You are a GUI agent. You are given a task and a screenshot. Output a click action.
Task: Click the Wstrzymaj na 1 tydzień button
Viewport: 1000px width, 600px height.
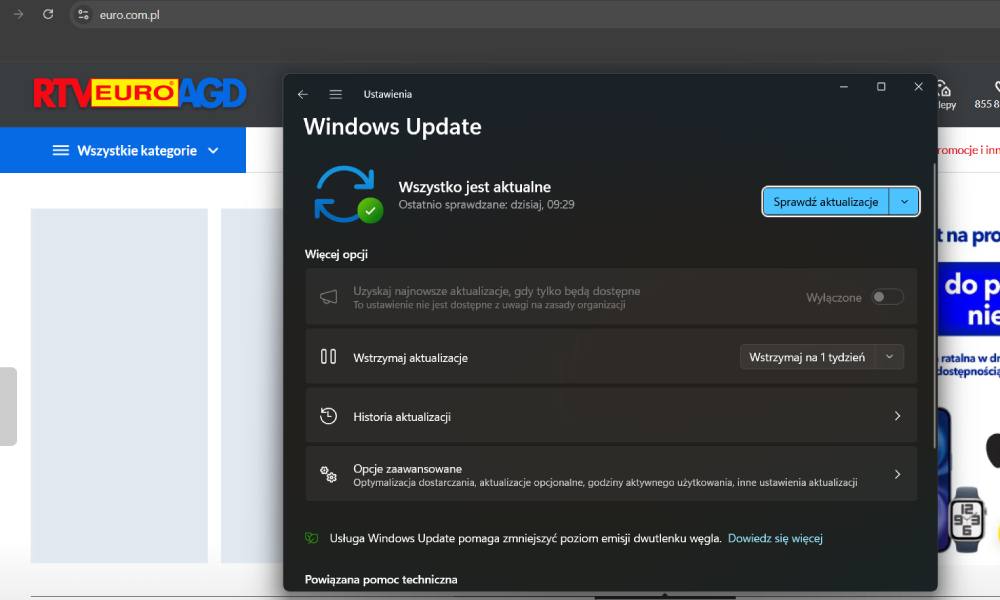tap(807, 357)
